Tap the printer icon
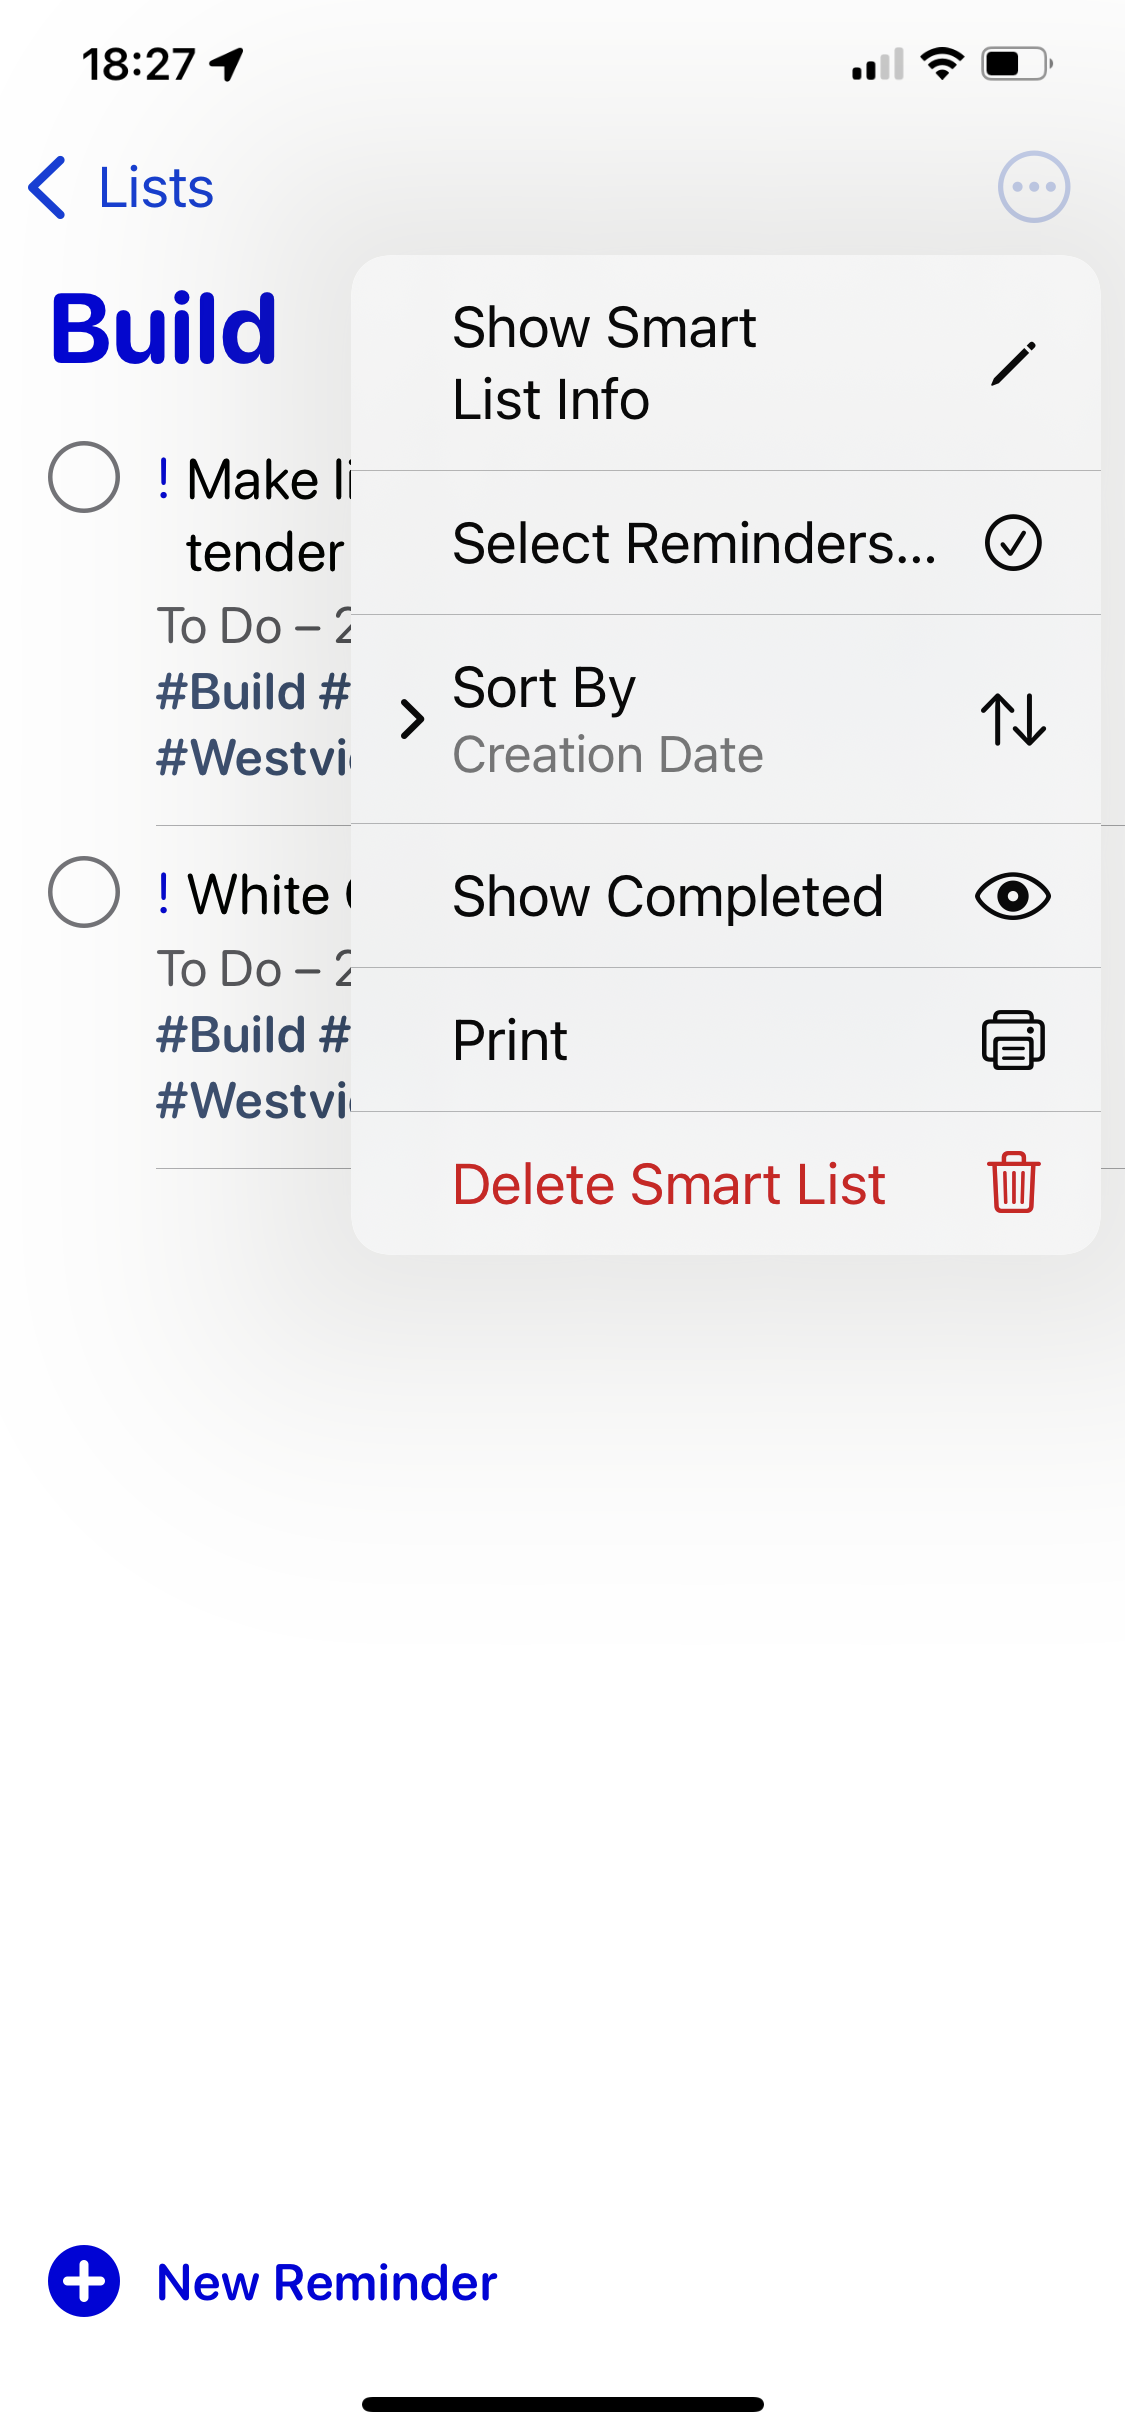Screen dimensions: 1125x2436 [1013, 1040]
